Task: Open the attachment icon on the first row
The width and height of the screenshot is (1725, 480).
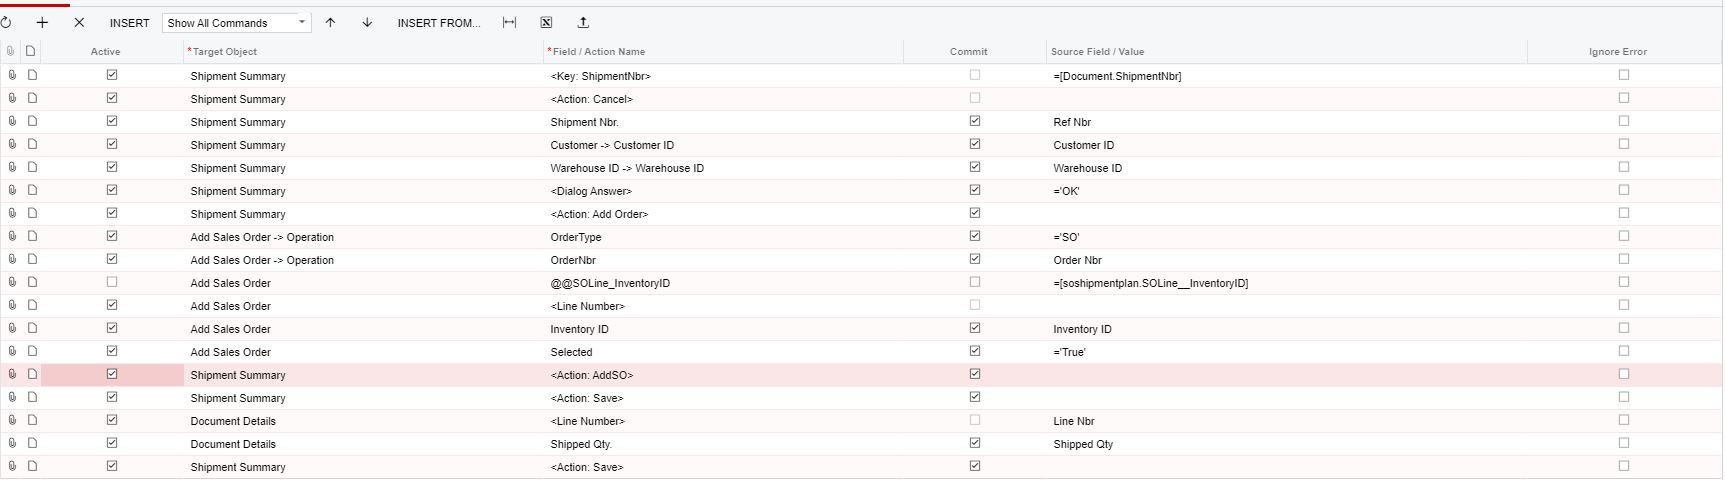Action: point(12,75)
